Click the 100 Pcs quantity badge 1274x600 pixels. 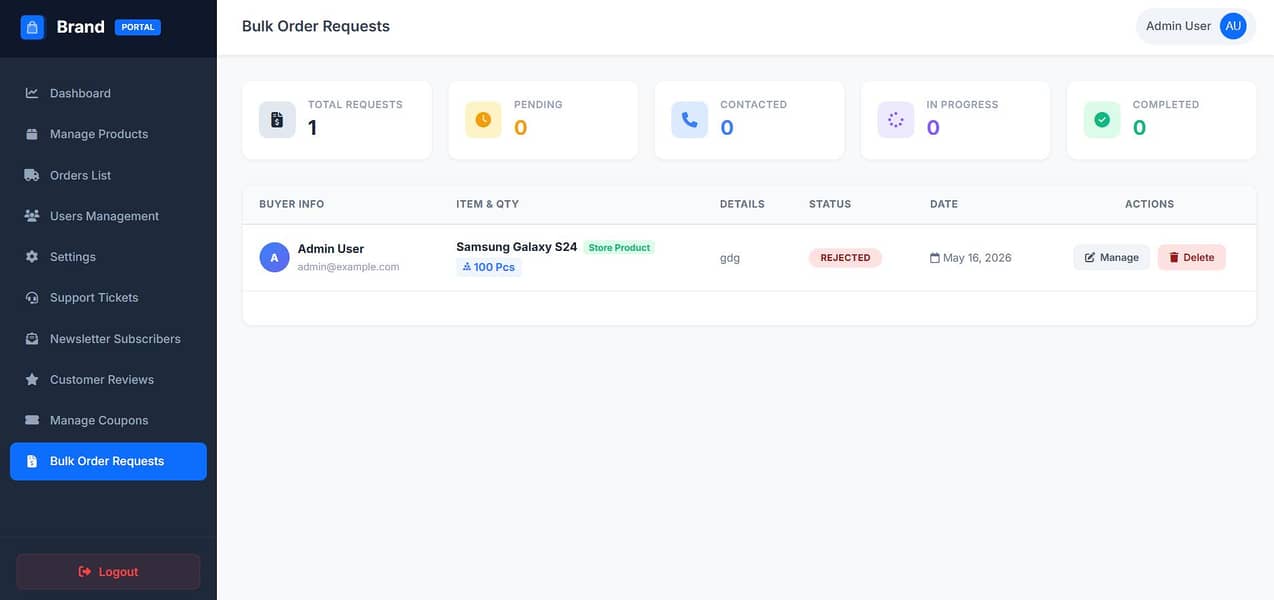click(x=488, y=267)
